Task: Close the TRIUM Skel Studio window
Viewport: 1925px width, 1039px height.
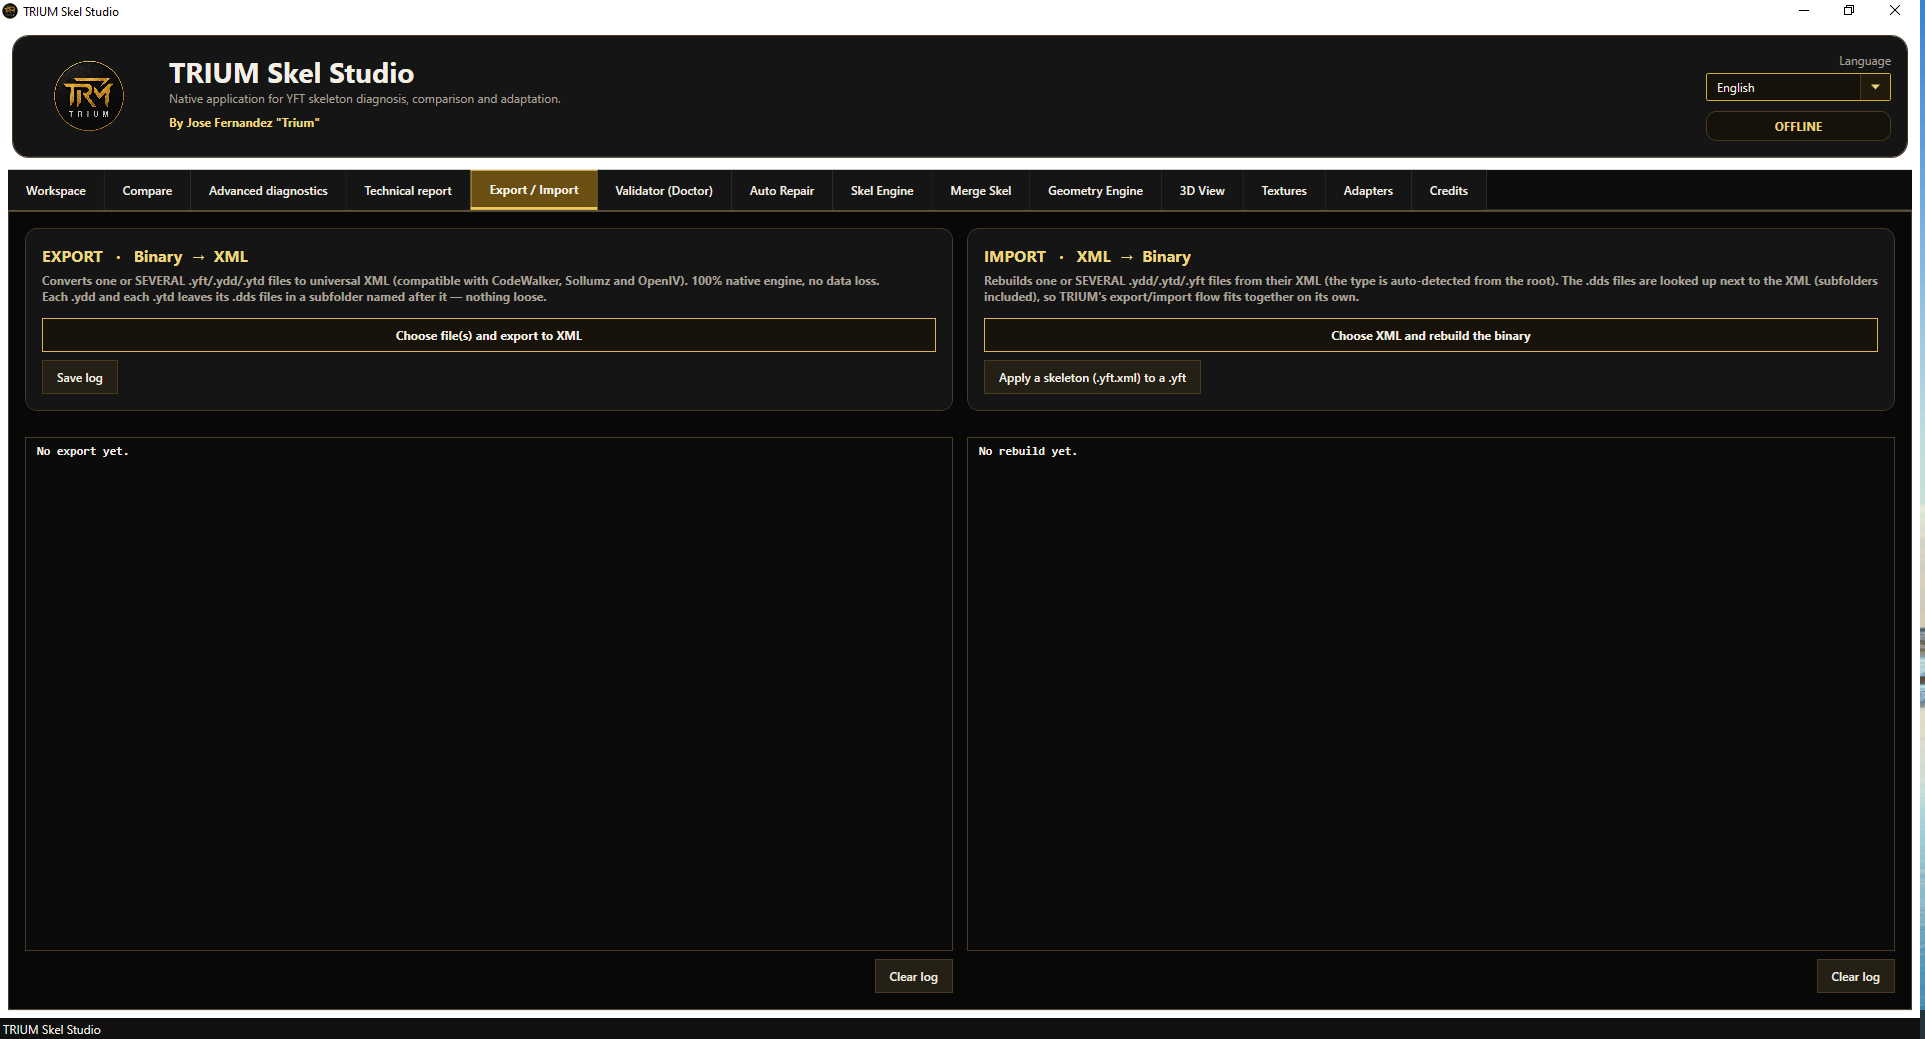Action: point(1895,11)
